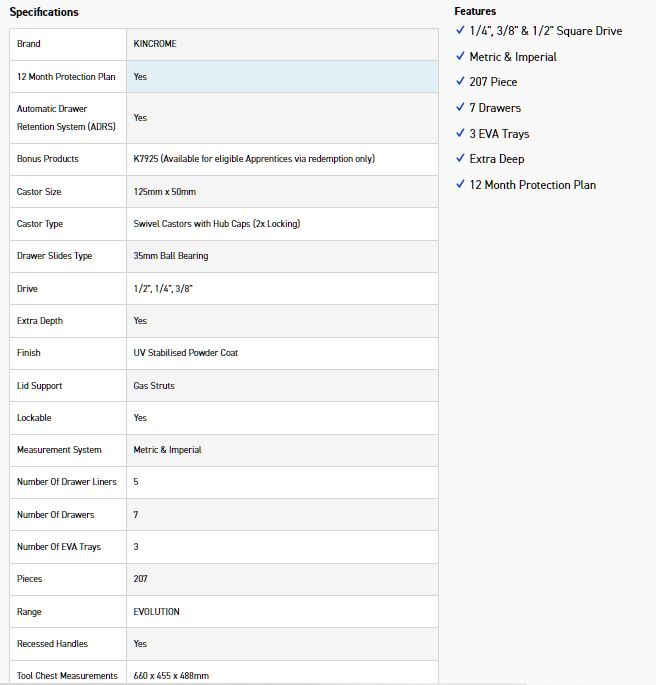
Task: Select the 125mm x 50mm castor size value
Action: [x=162, y=191]
